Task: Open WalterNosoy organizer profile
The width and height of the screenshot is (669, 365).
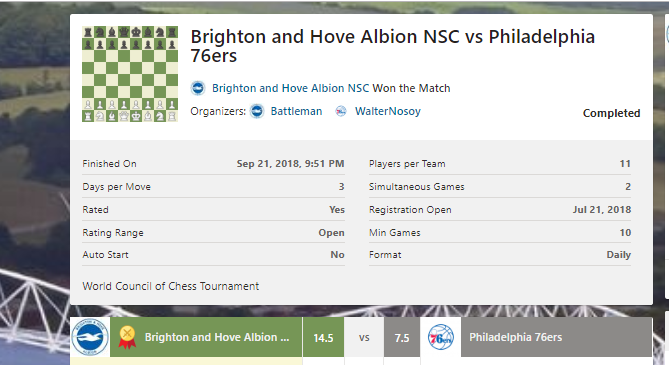Action: pyautogui.click(x=388, y=111)
